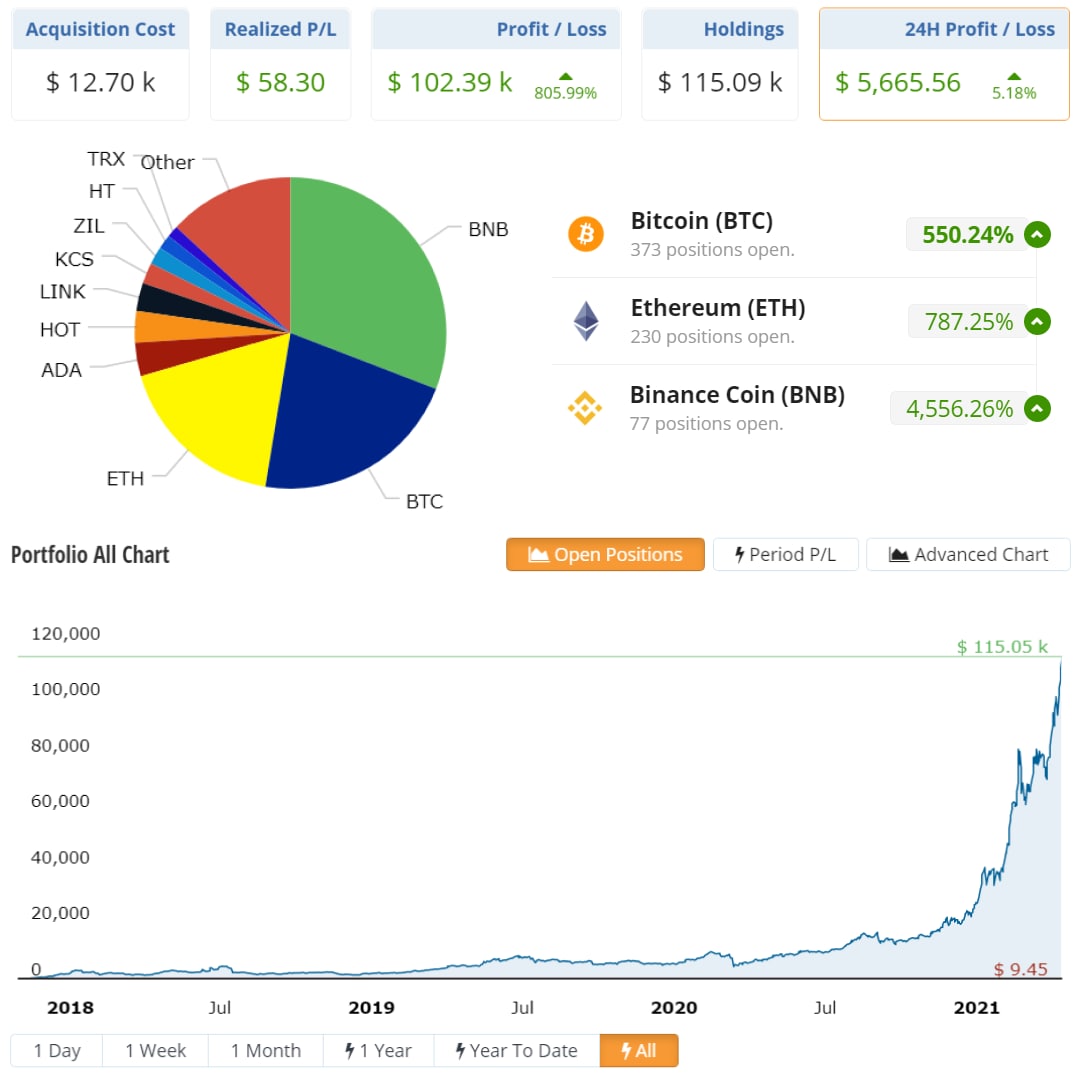The image size is (1080, 1080).
Task: Click the HT pie label
Action: pos(102,191)
